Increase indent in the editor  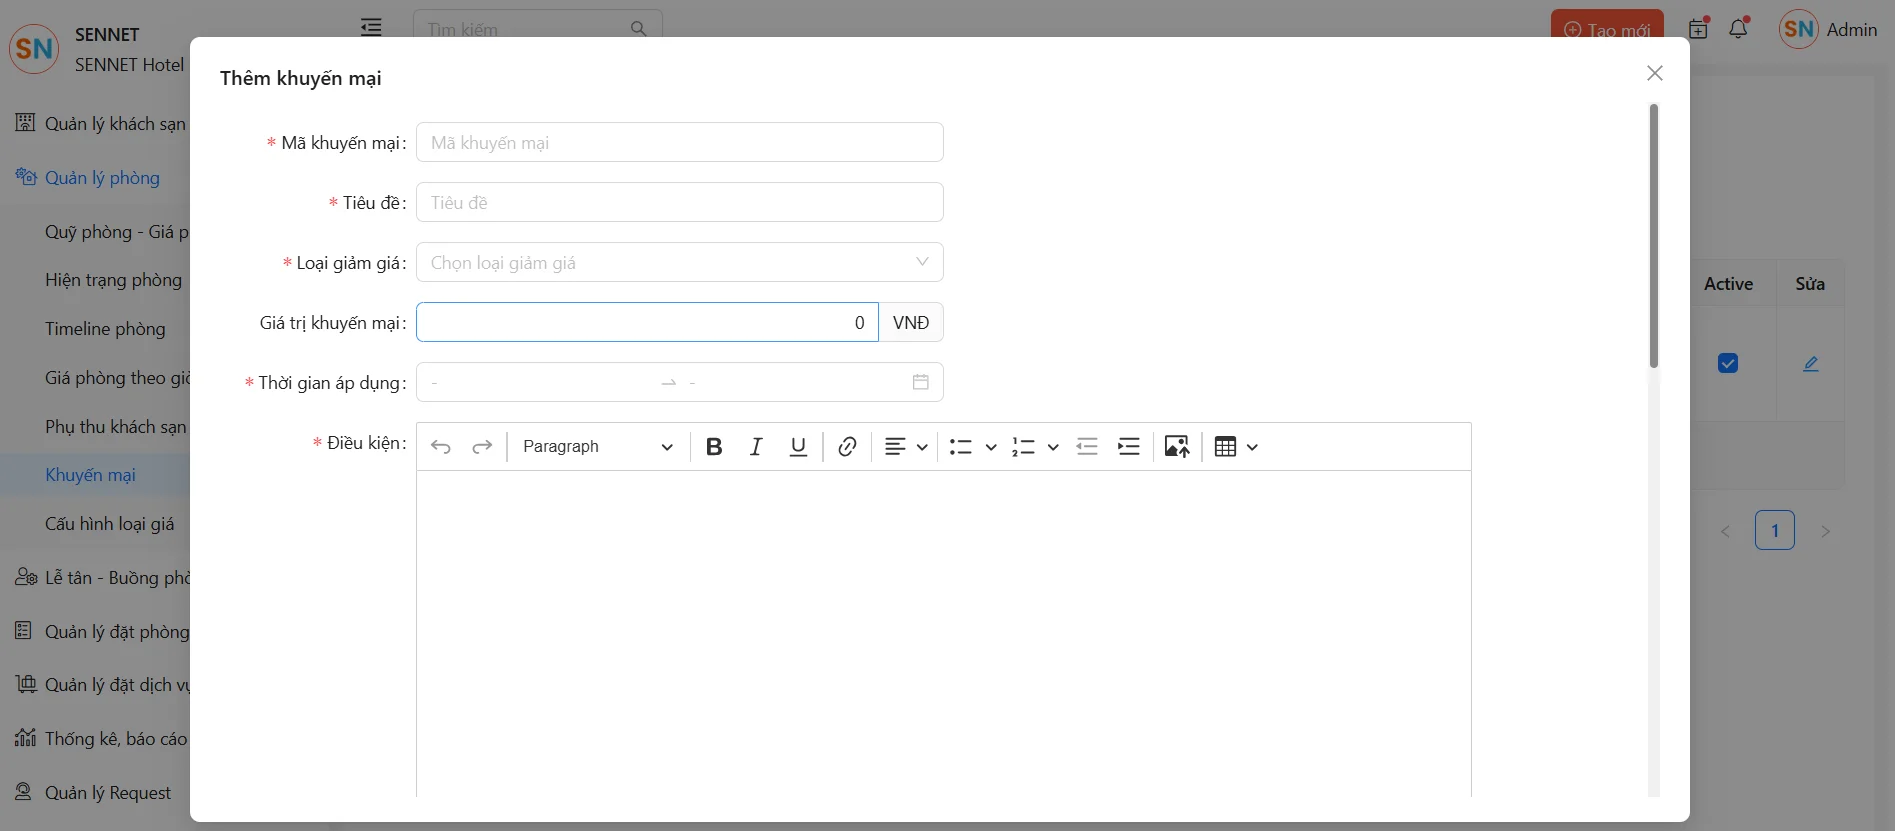pos(1129,447)
